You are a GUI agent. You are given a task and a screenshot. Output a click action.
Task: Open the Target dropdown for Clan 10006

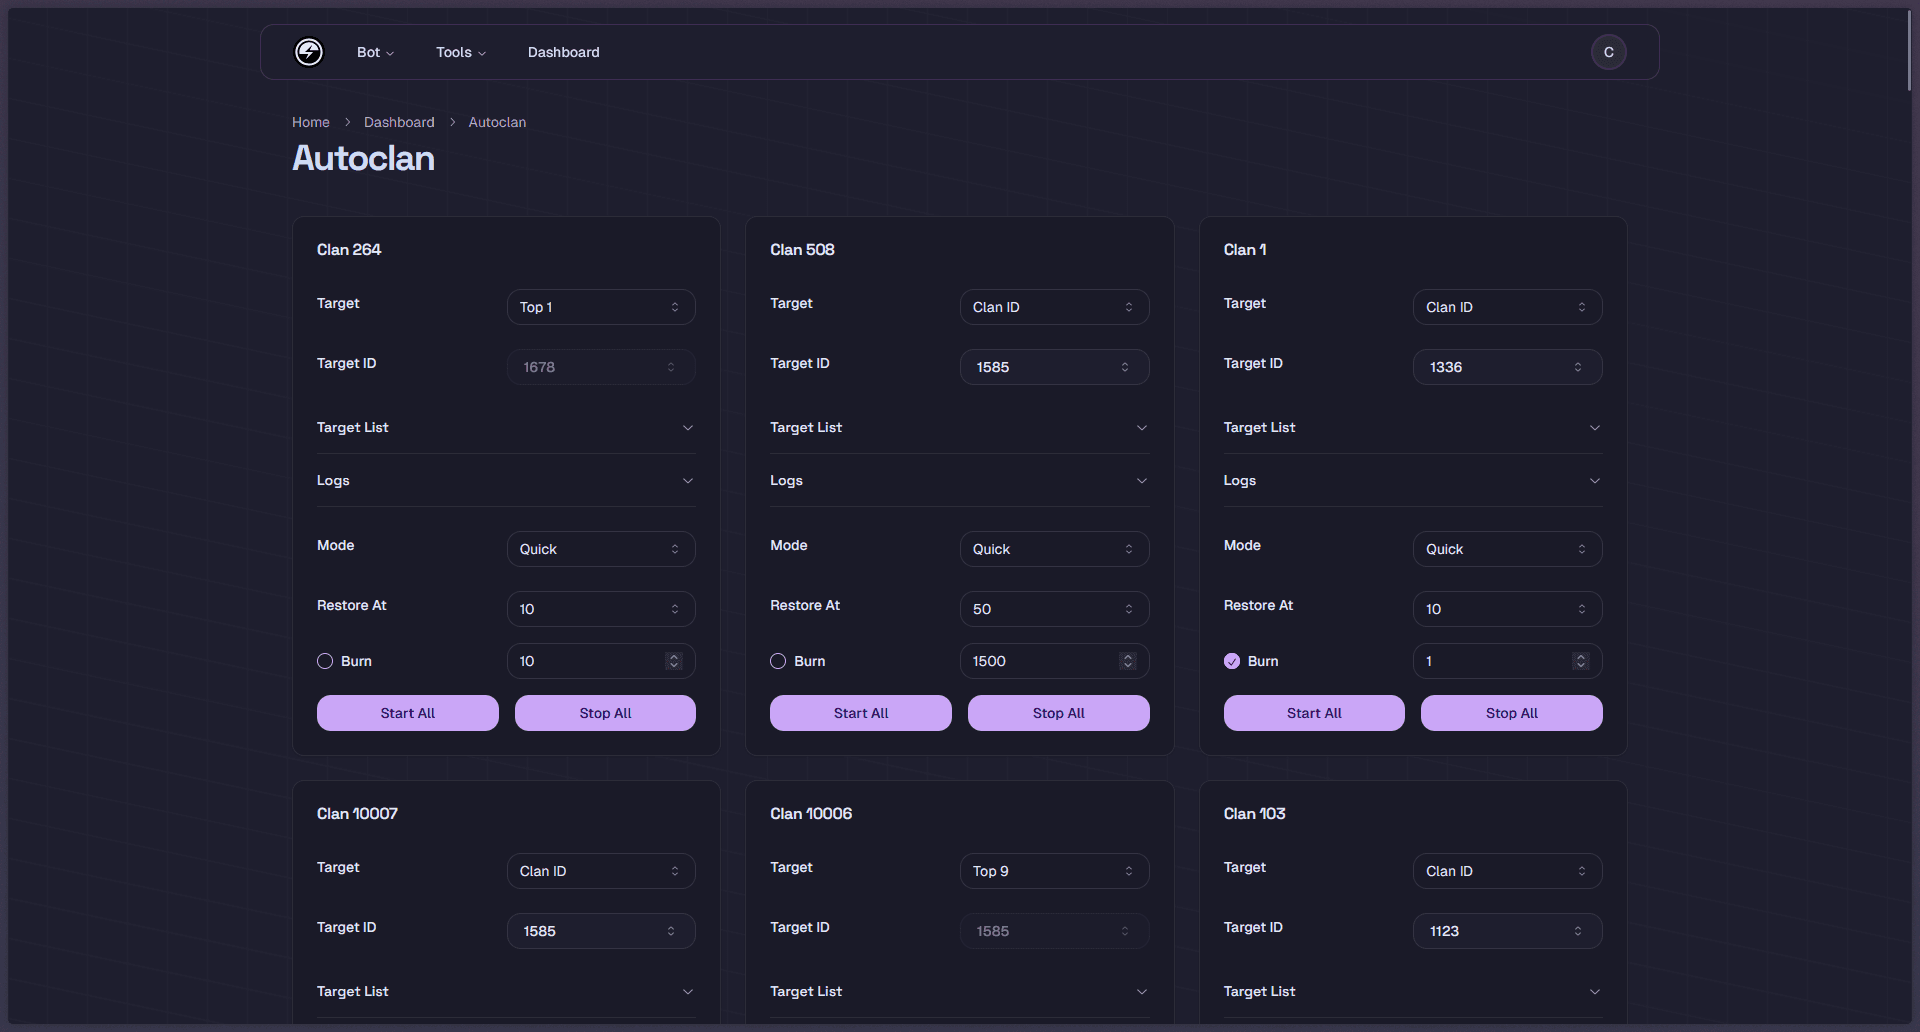pyautogui.click(x=1054, y=870)
